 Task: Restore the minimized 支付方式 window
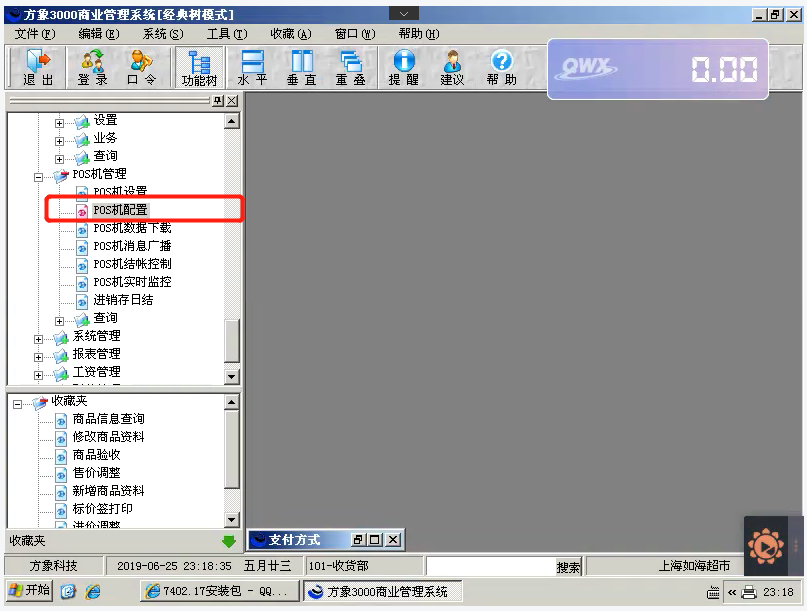(358, 540)
